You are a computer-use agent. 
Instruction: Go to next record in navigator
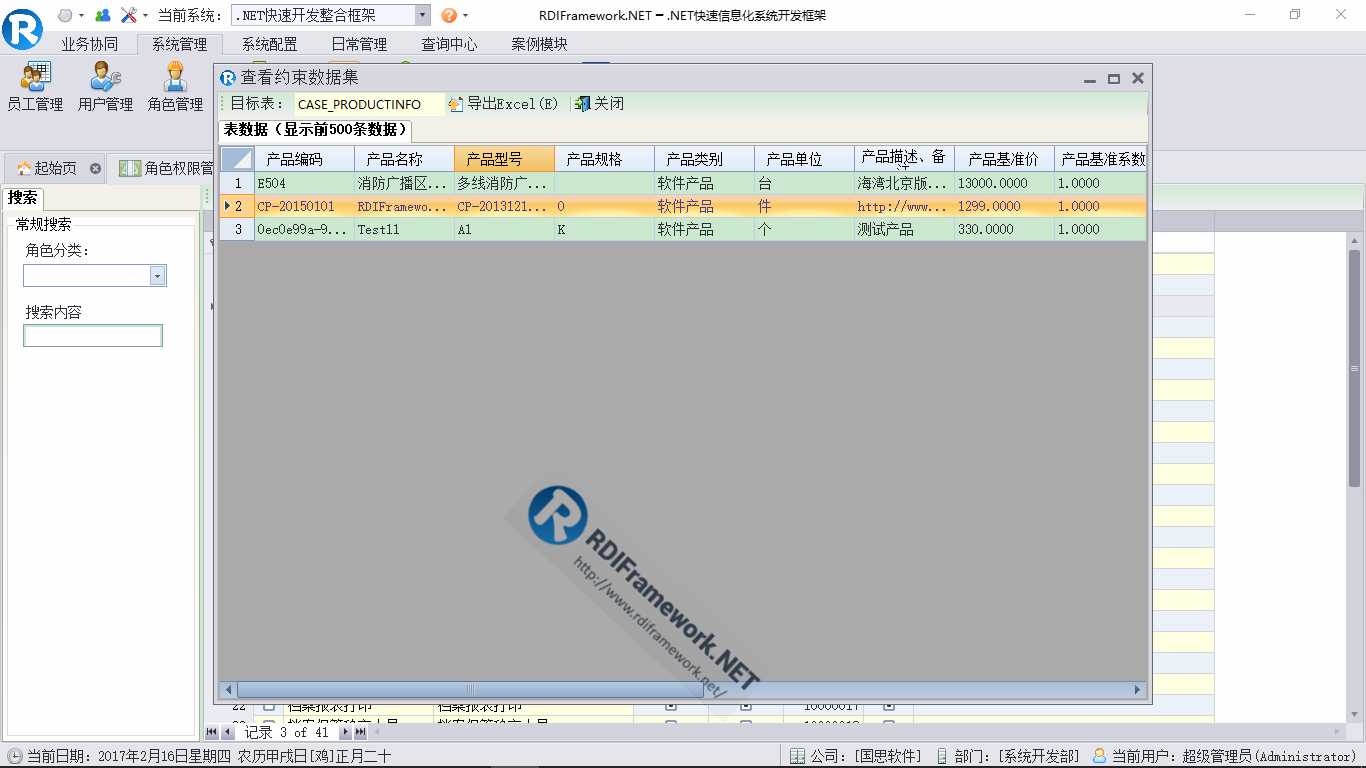345,733
